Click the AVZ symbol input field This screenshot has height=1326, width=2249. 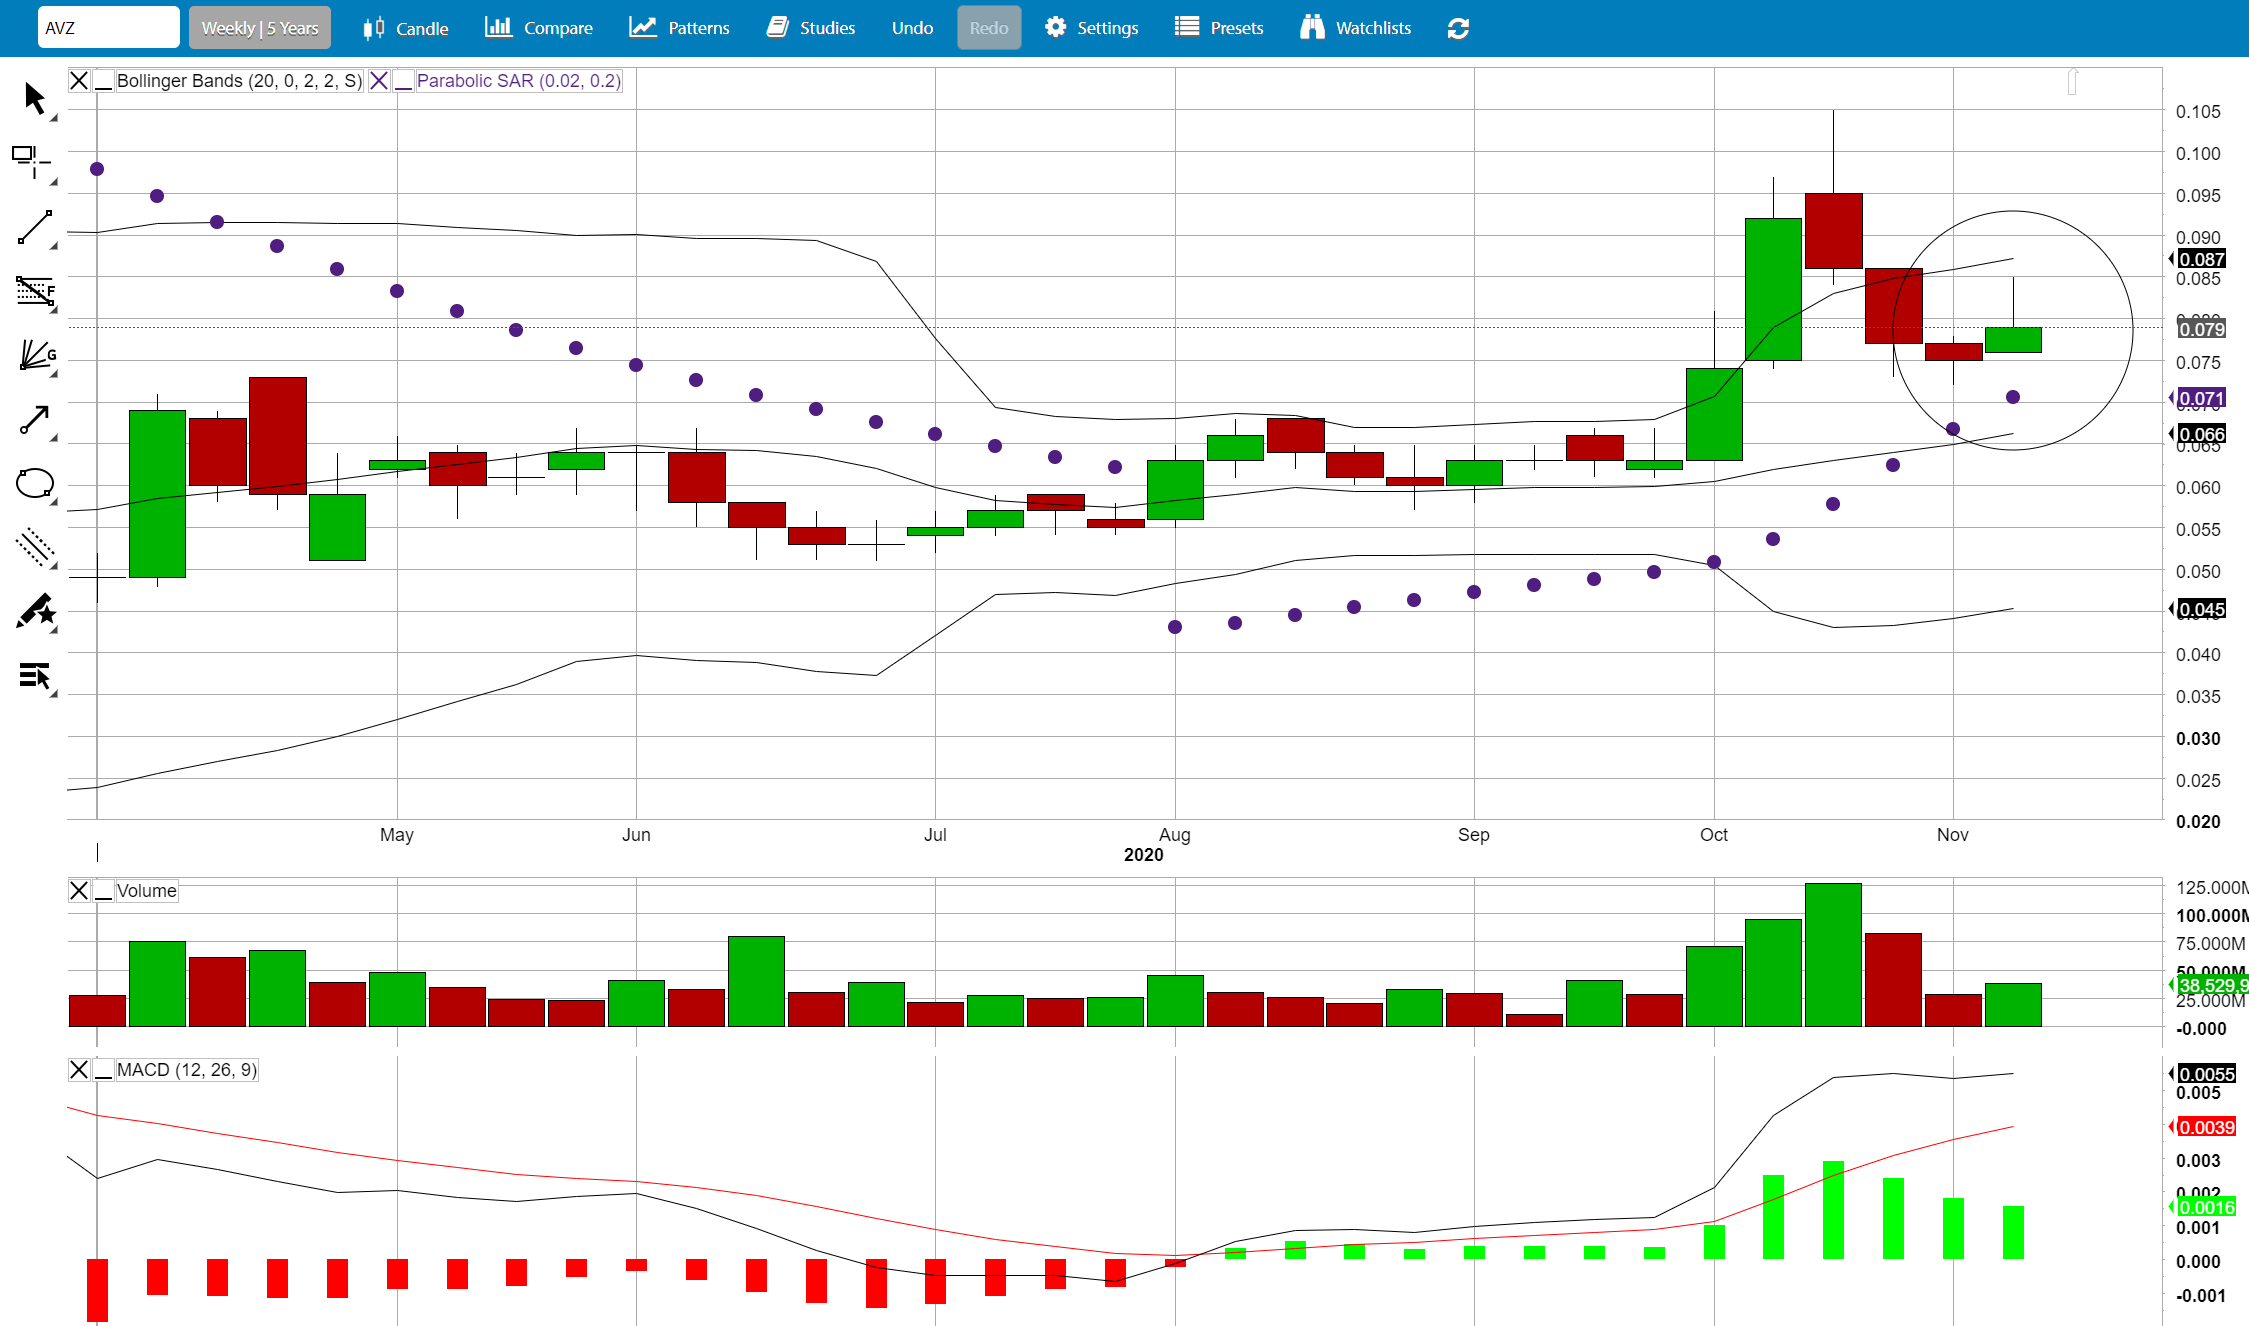click(108, 28)
